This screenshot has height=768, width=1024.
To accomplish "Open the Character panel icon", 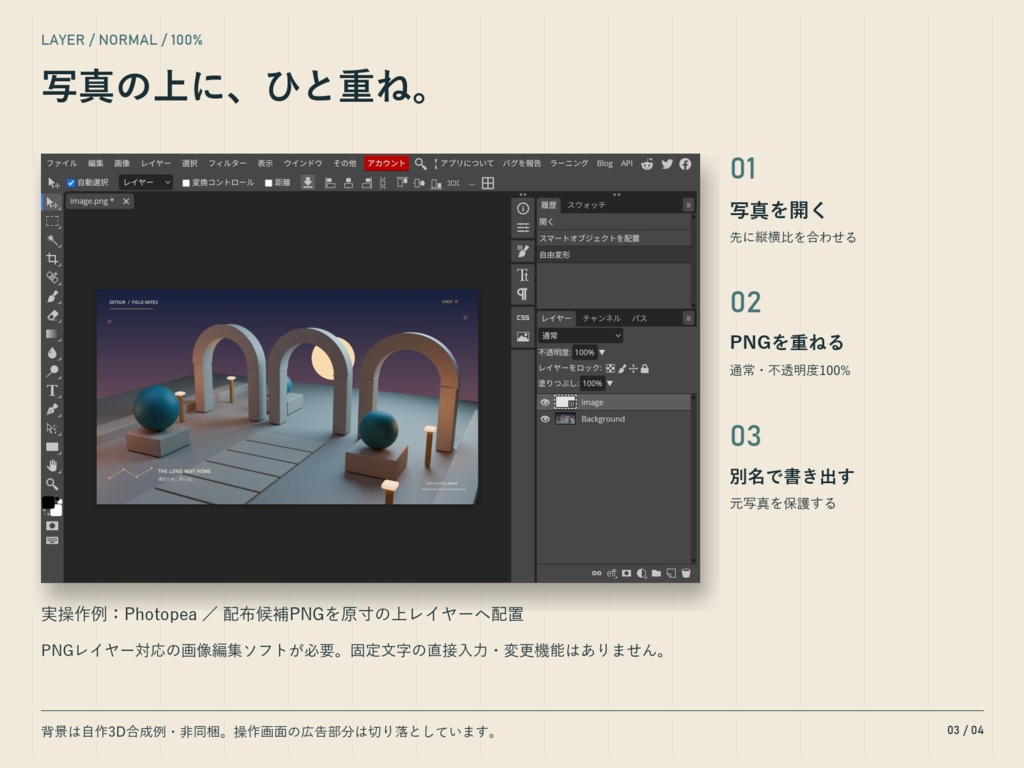I will click(522, 275).
